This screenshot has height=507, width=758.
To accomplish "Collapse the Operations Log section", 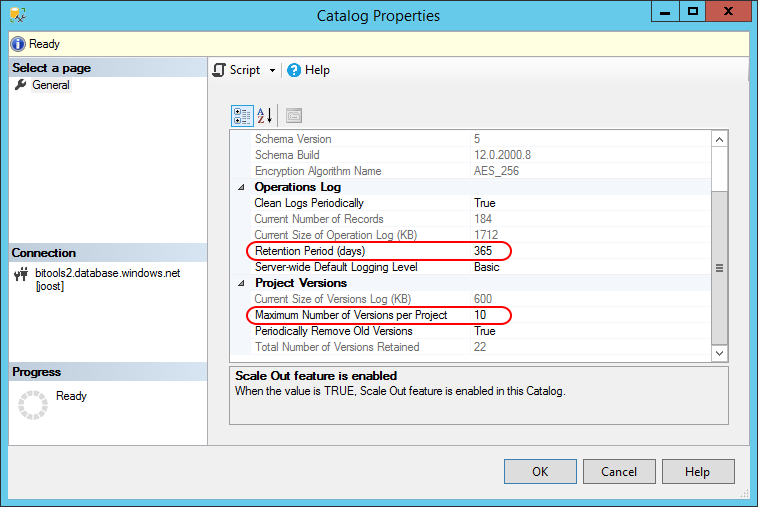I will (240, 187).
